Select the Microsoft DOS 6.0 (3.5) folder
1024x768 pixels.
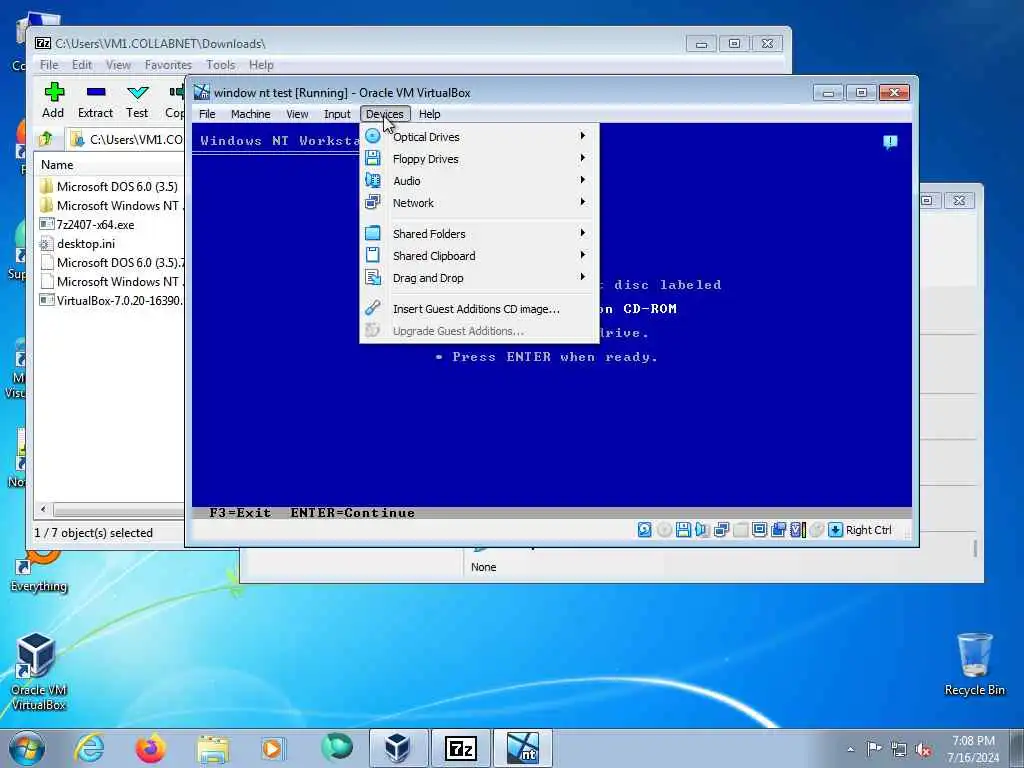(x=109, y=186)
